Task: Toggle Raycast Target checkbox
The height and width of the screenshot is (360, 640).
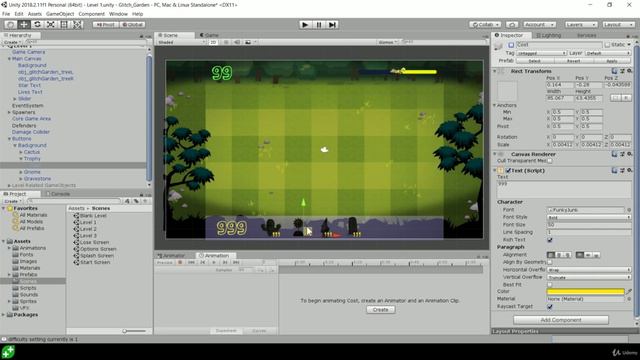Action: pyautogui.click(x=550, y=307)
